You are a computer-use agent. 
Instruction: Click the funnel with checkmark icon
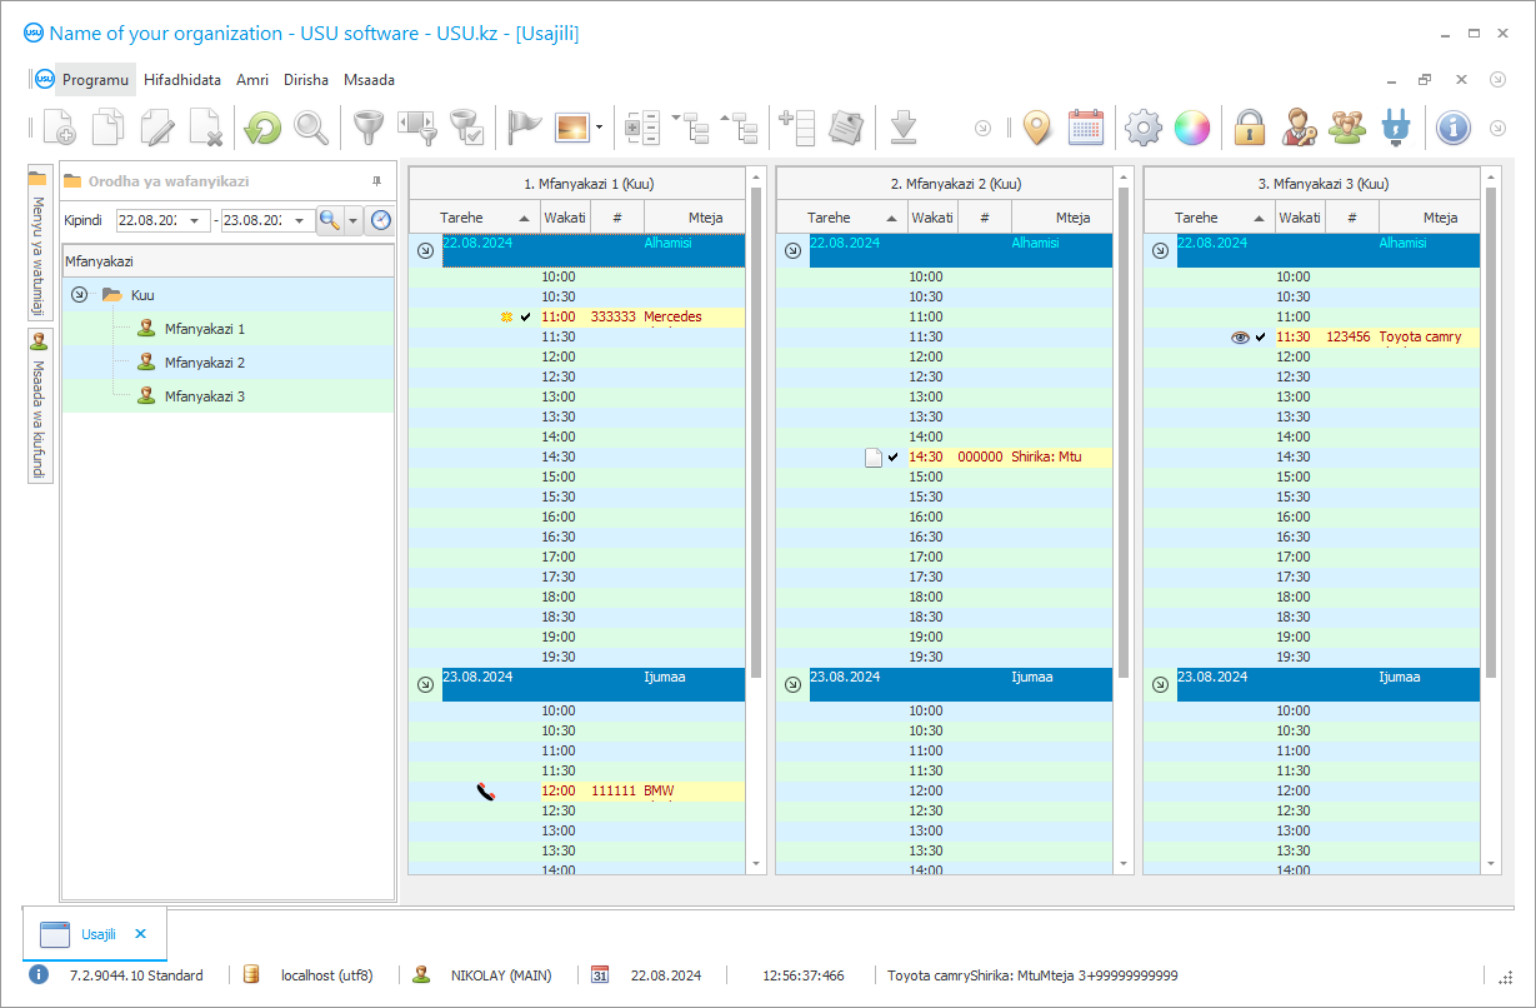click(467, 128)
